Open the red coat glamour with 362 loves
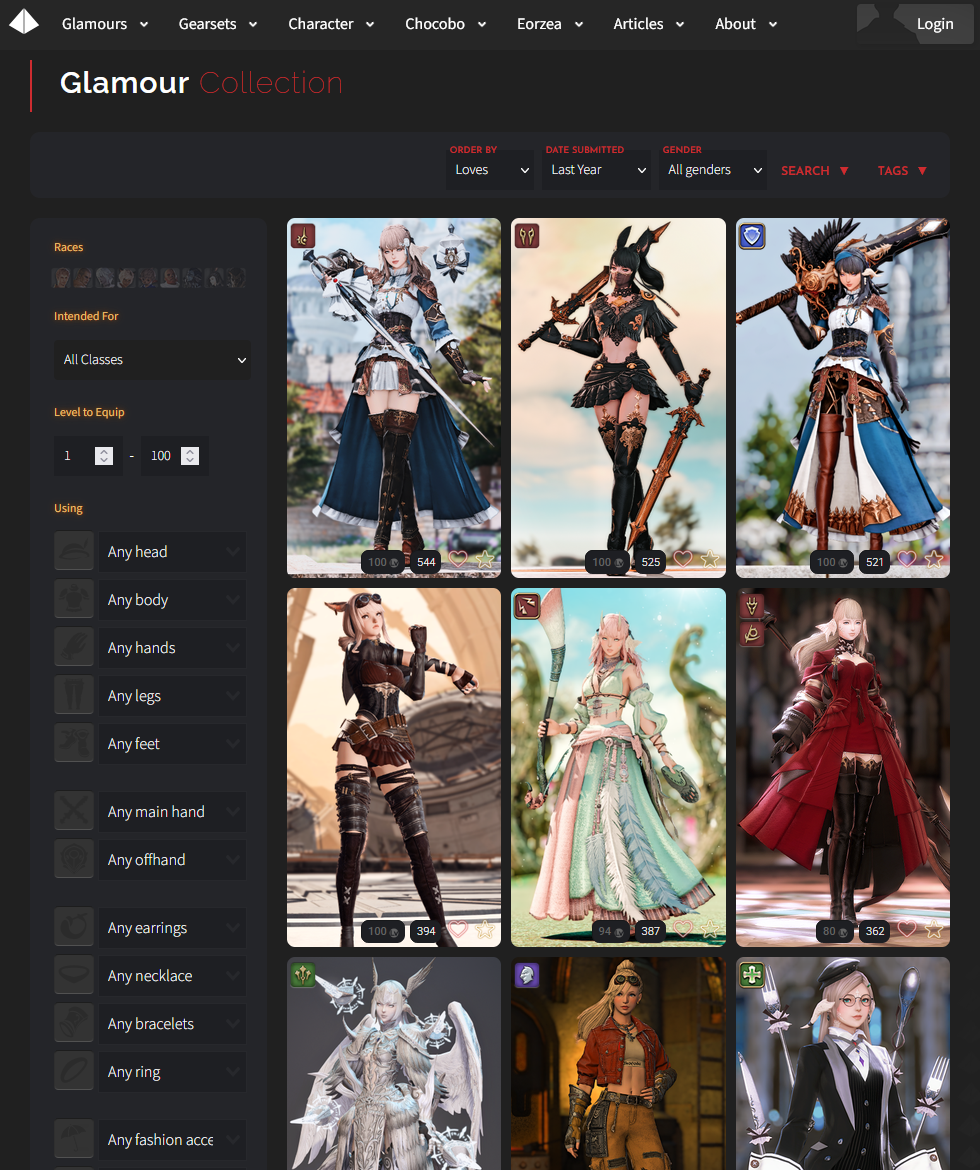The height and width of the screenshot is (1170, 980). coord(843,767)
